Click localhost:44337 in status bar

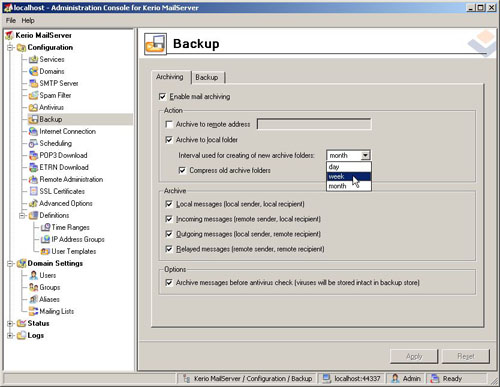(357, 379)
